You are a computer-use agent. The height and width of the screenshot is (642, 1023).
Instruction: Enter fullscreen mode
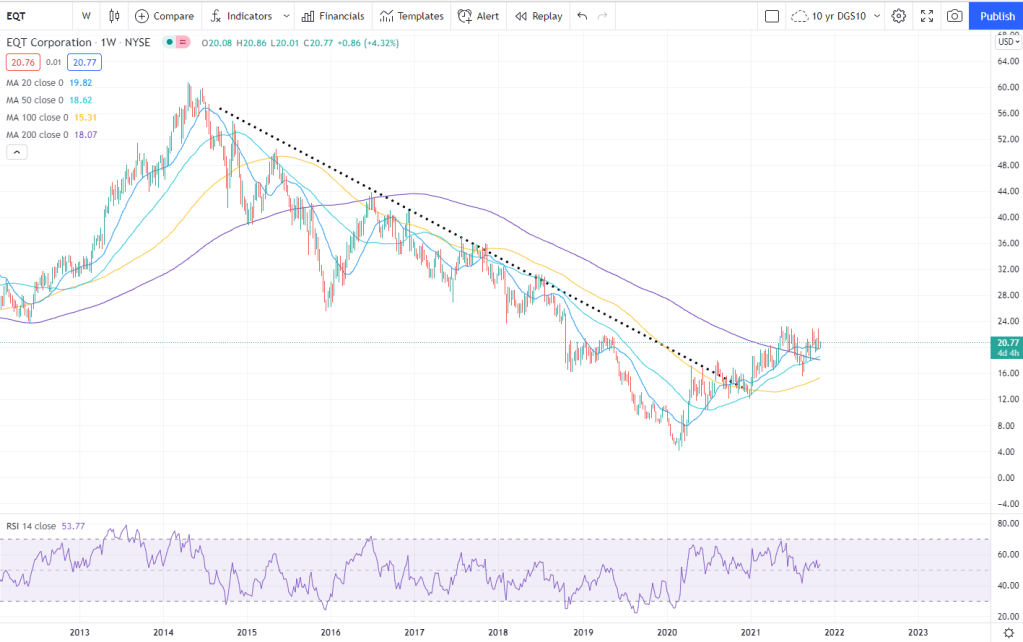927,16
